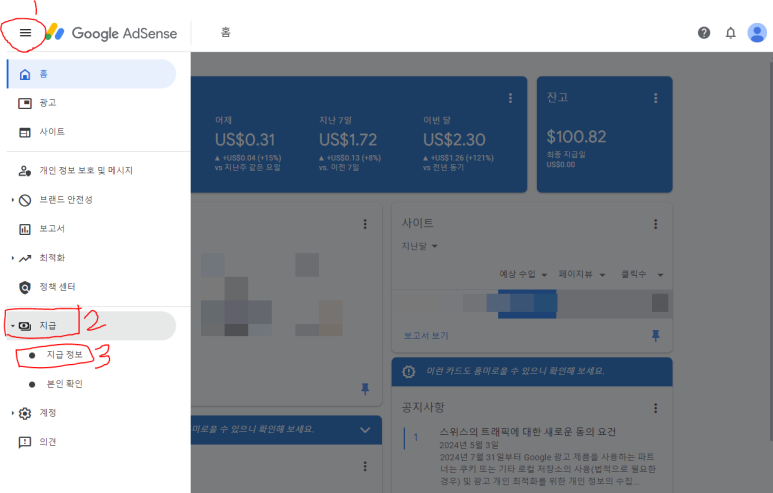773x493 pixels.
Task: Expand 브랜드 안전성 submenu arrow
Action: (x=12, y=200)
